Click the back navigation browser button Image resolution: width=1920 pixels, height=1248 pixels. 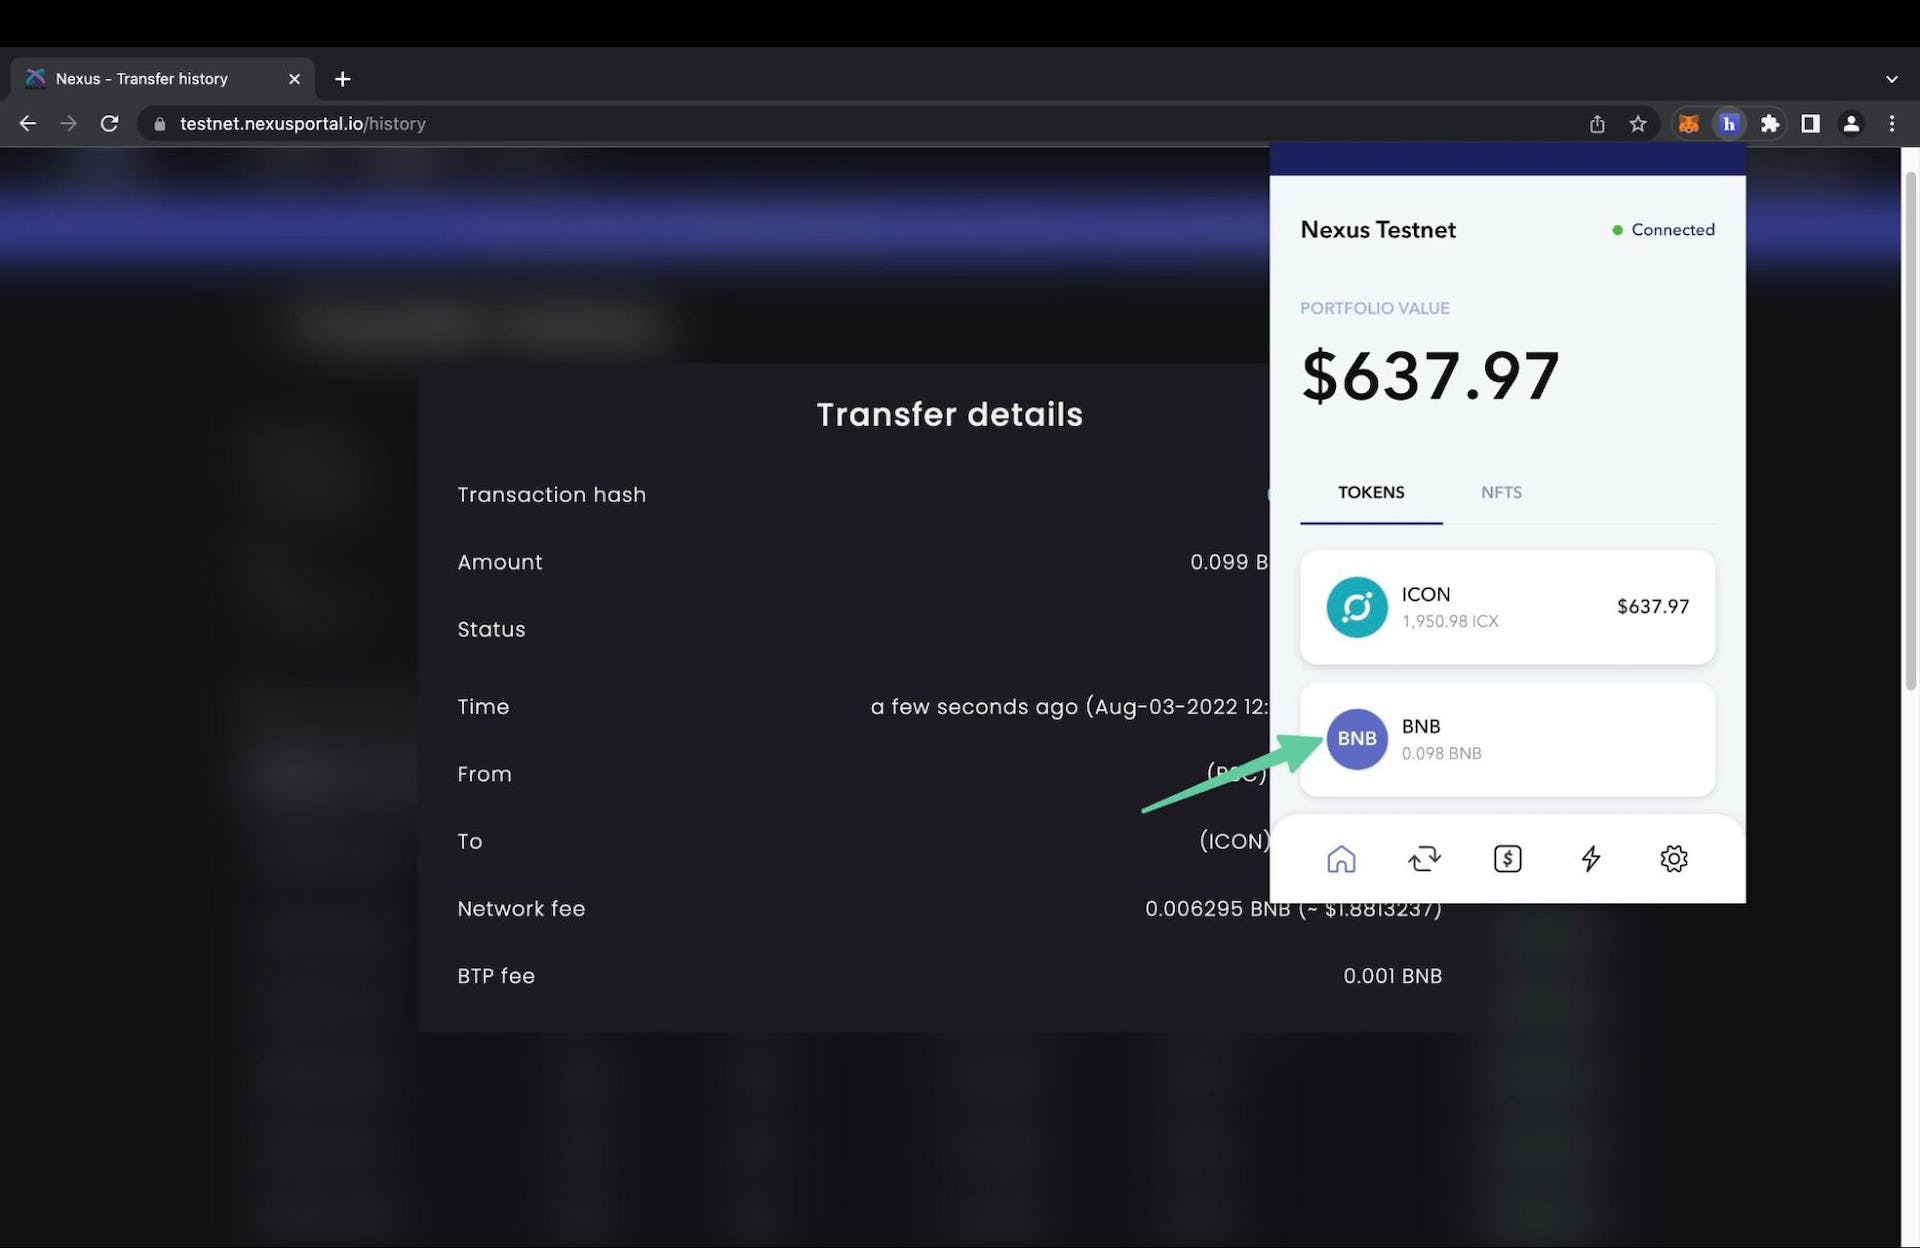click(25, 125)
